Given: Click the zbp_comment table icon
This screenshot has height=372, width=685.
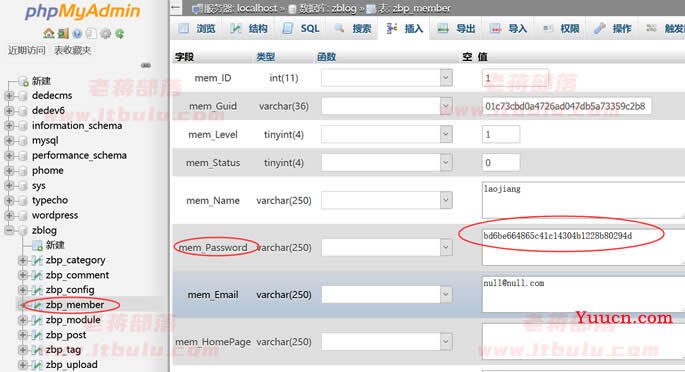Looking at the screenshot, I should 38,276.
